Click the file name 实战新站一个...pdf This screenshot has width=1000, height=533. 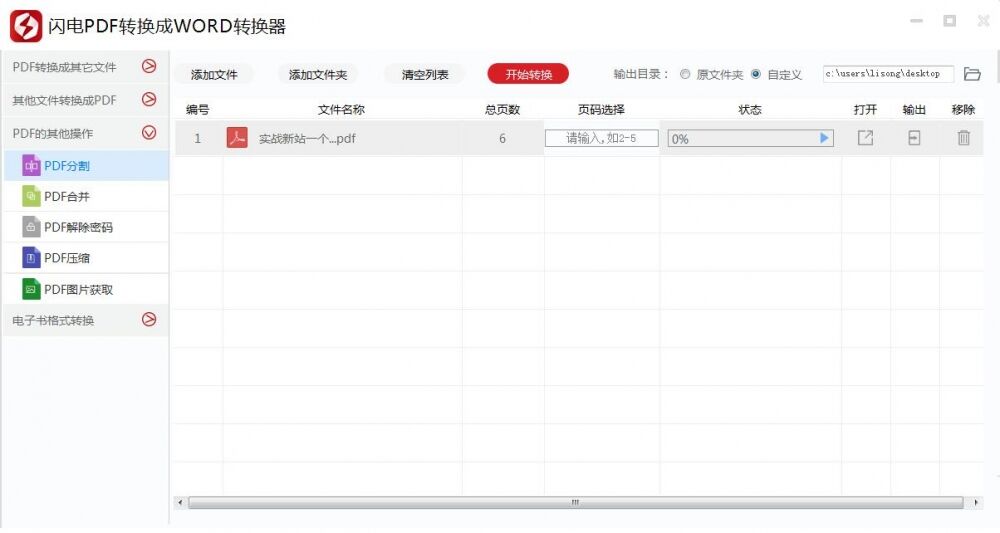point(307,138)
